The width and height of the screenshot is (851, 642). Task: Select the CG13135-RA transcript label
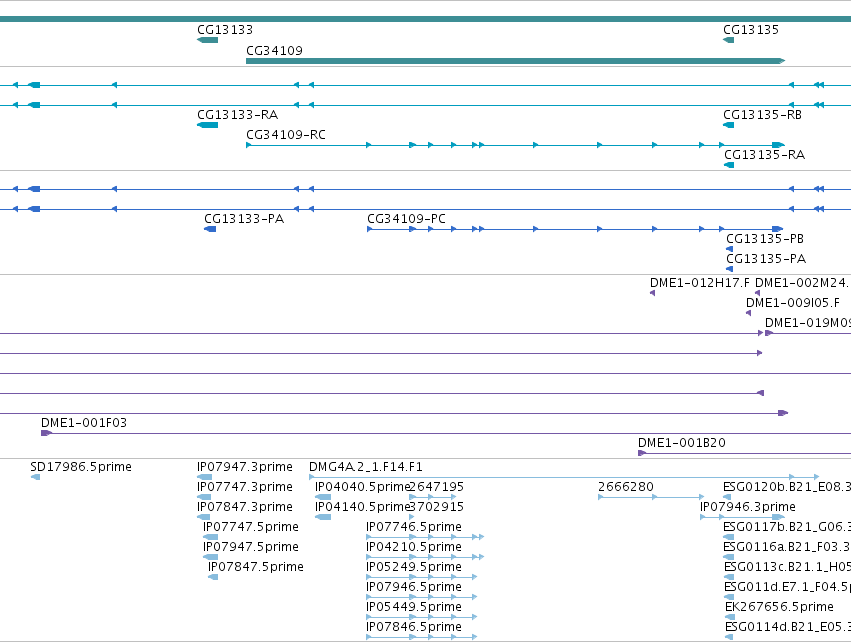point(764,155)
